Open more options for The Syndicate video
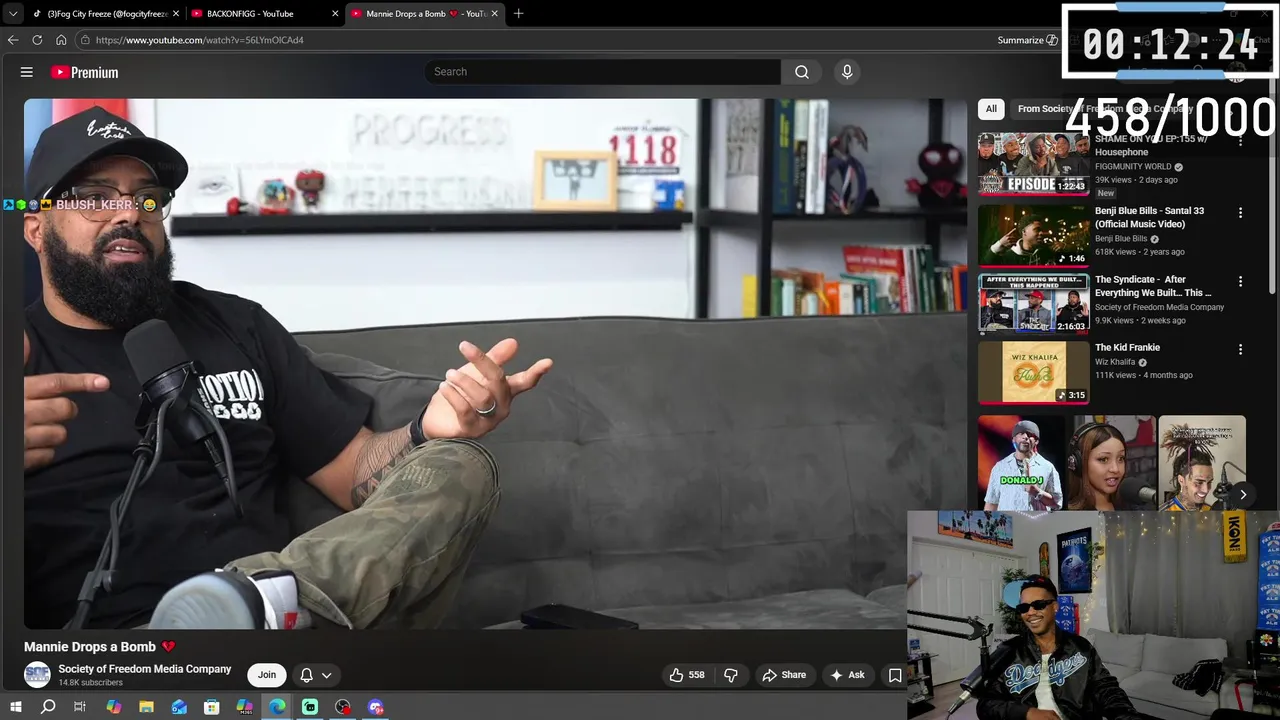 (x=1240, y=281)
